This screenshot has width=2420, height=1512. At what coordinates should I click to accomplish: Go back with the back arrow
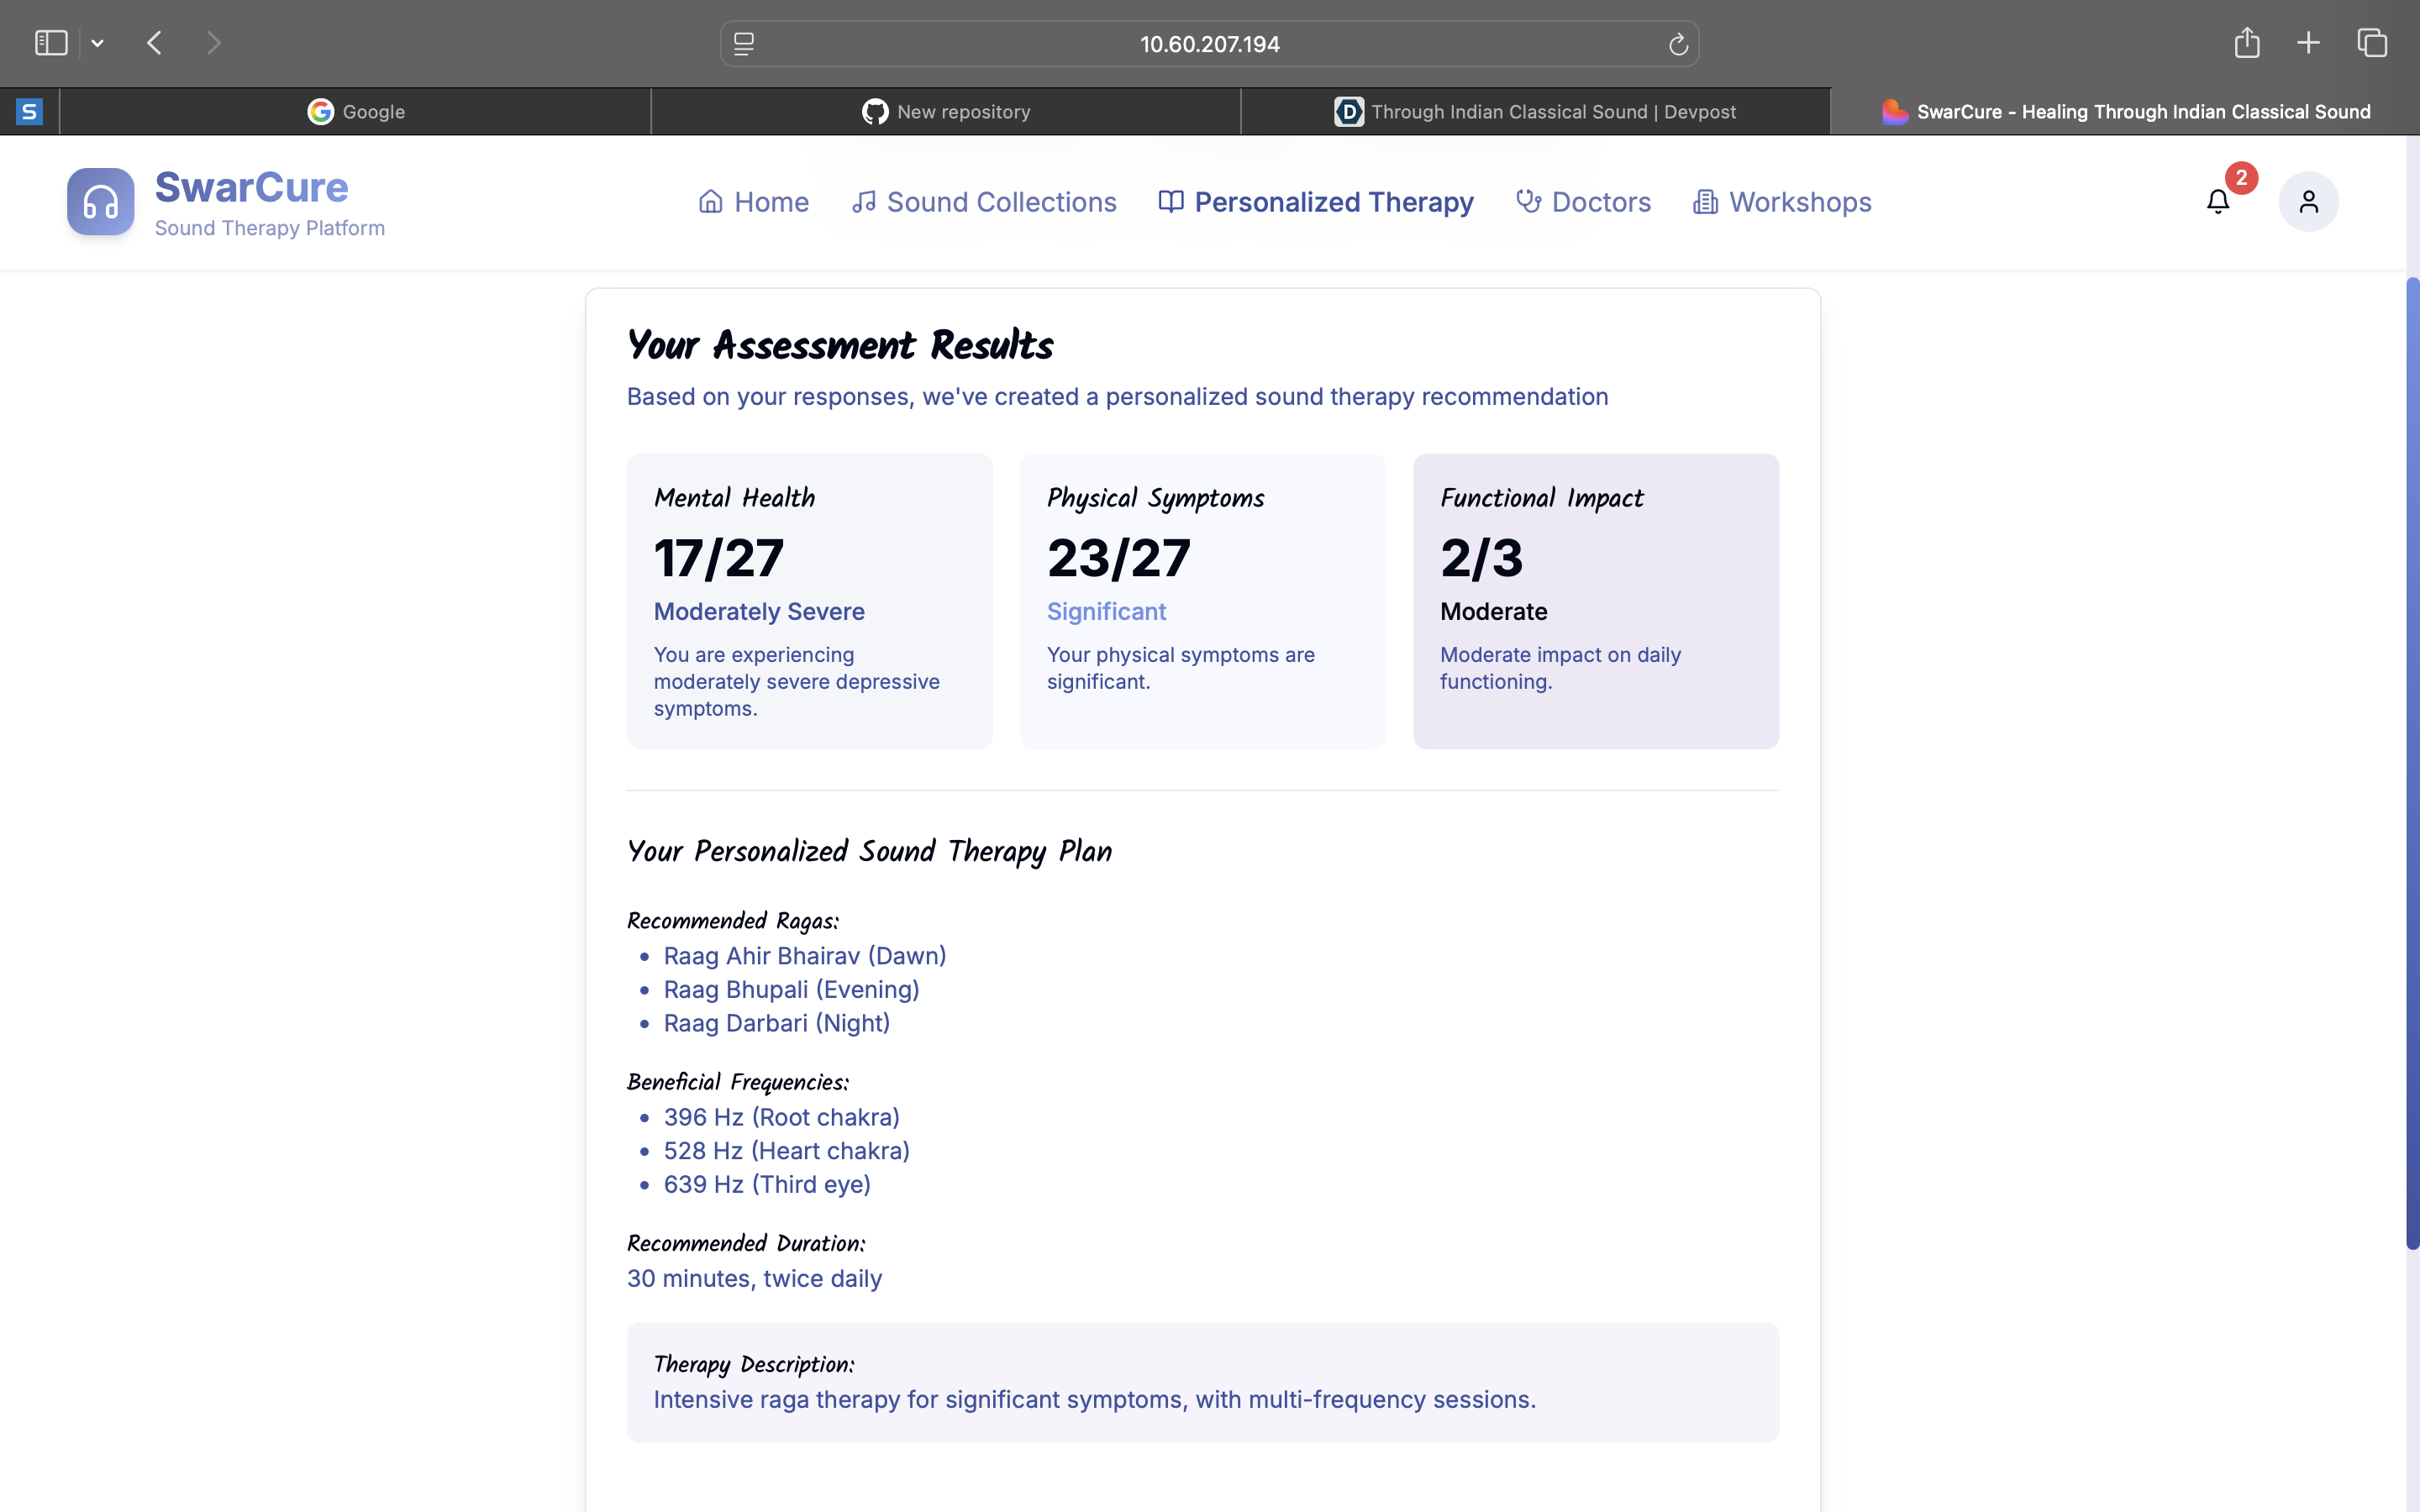154,43
